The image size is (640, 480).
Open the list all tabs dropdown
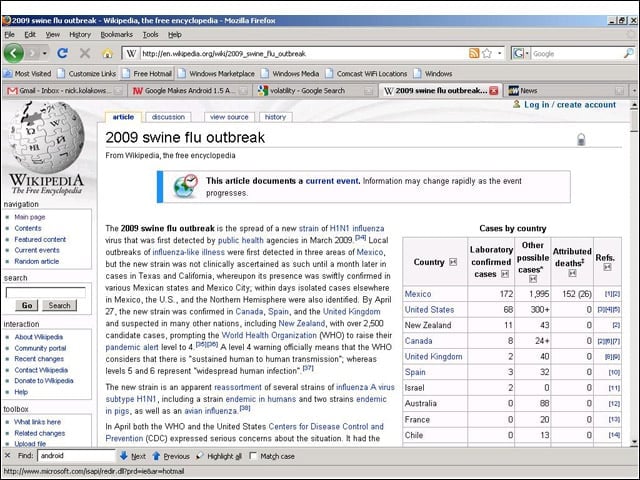[634, 91]
